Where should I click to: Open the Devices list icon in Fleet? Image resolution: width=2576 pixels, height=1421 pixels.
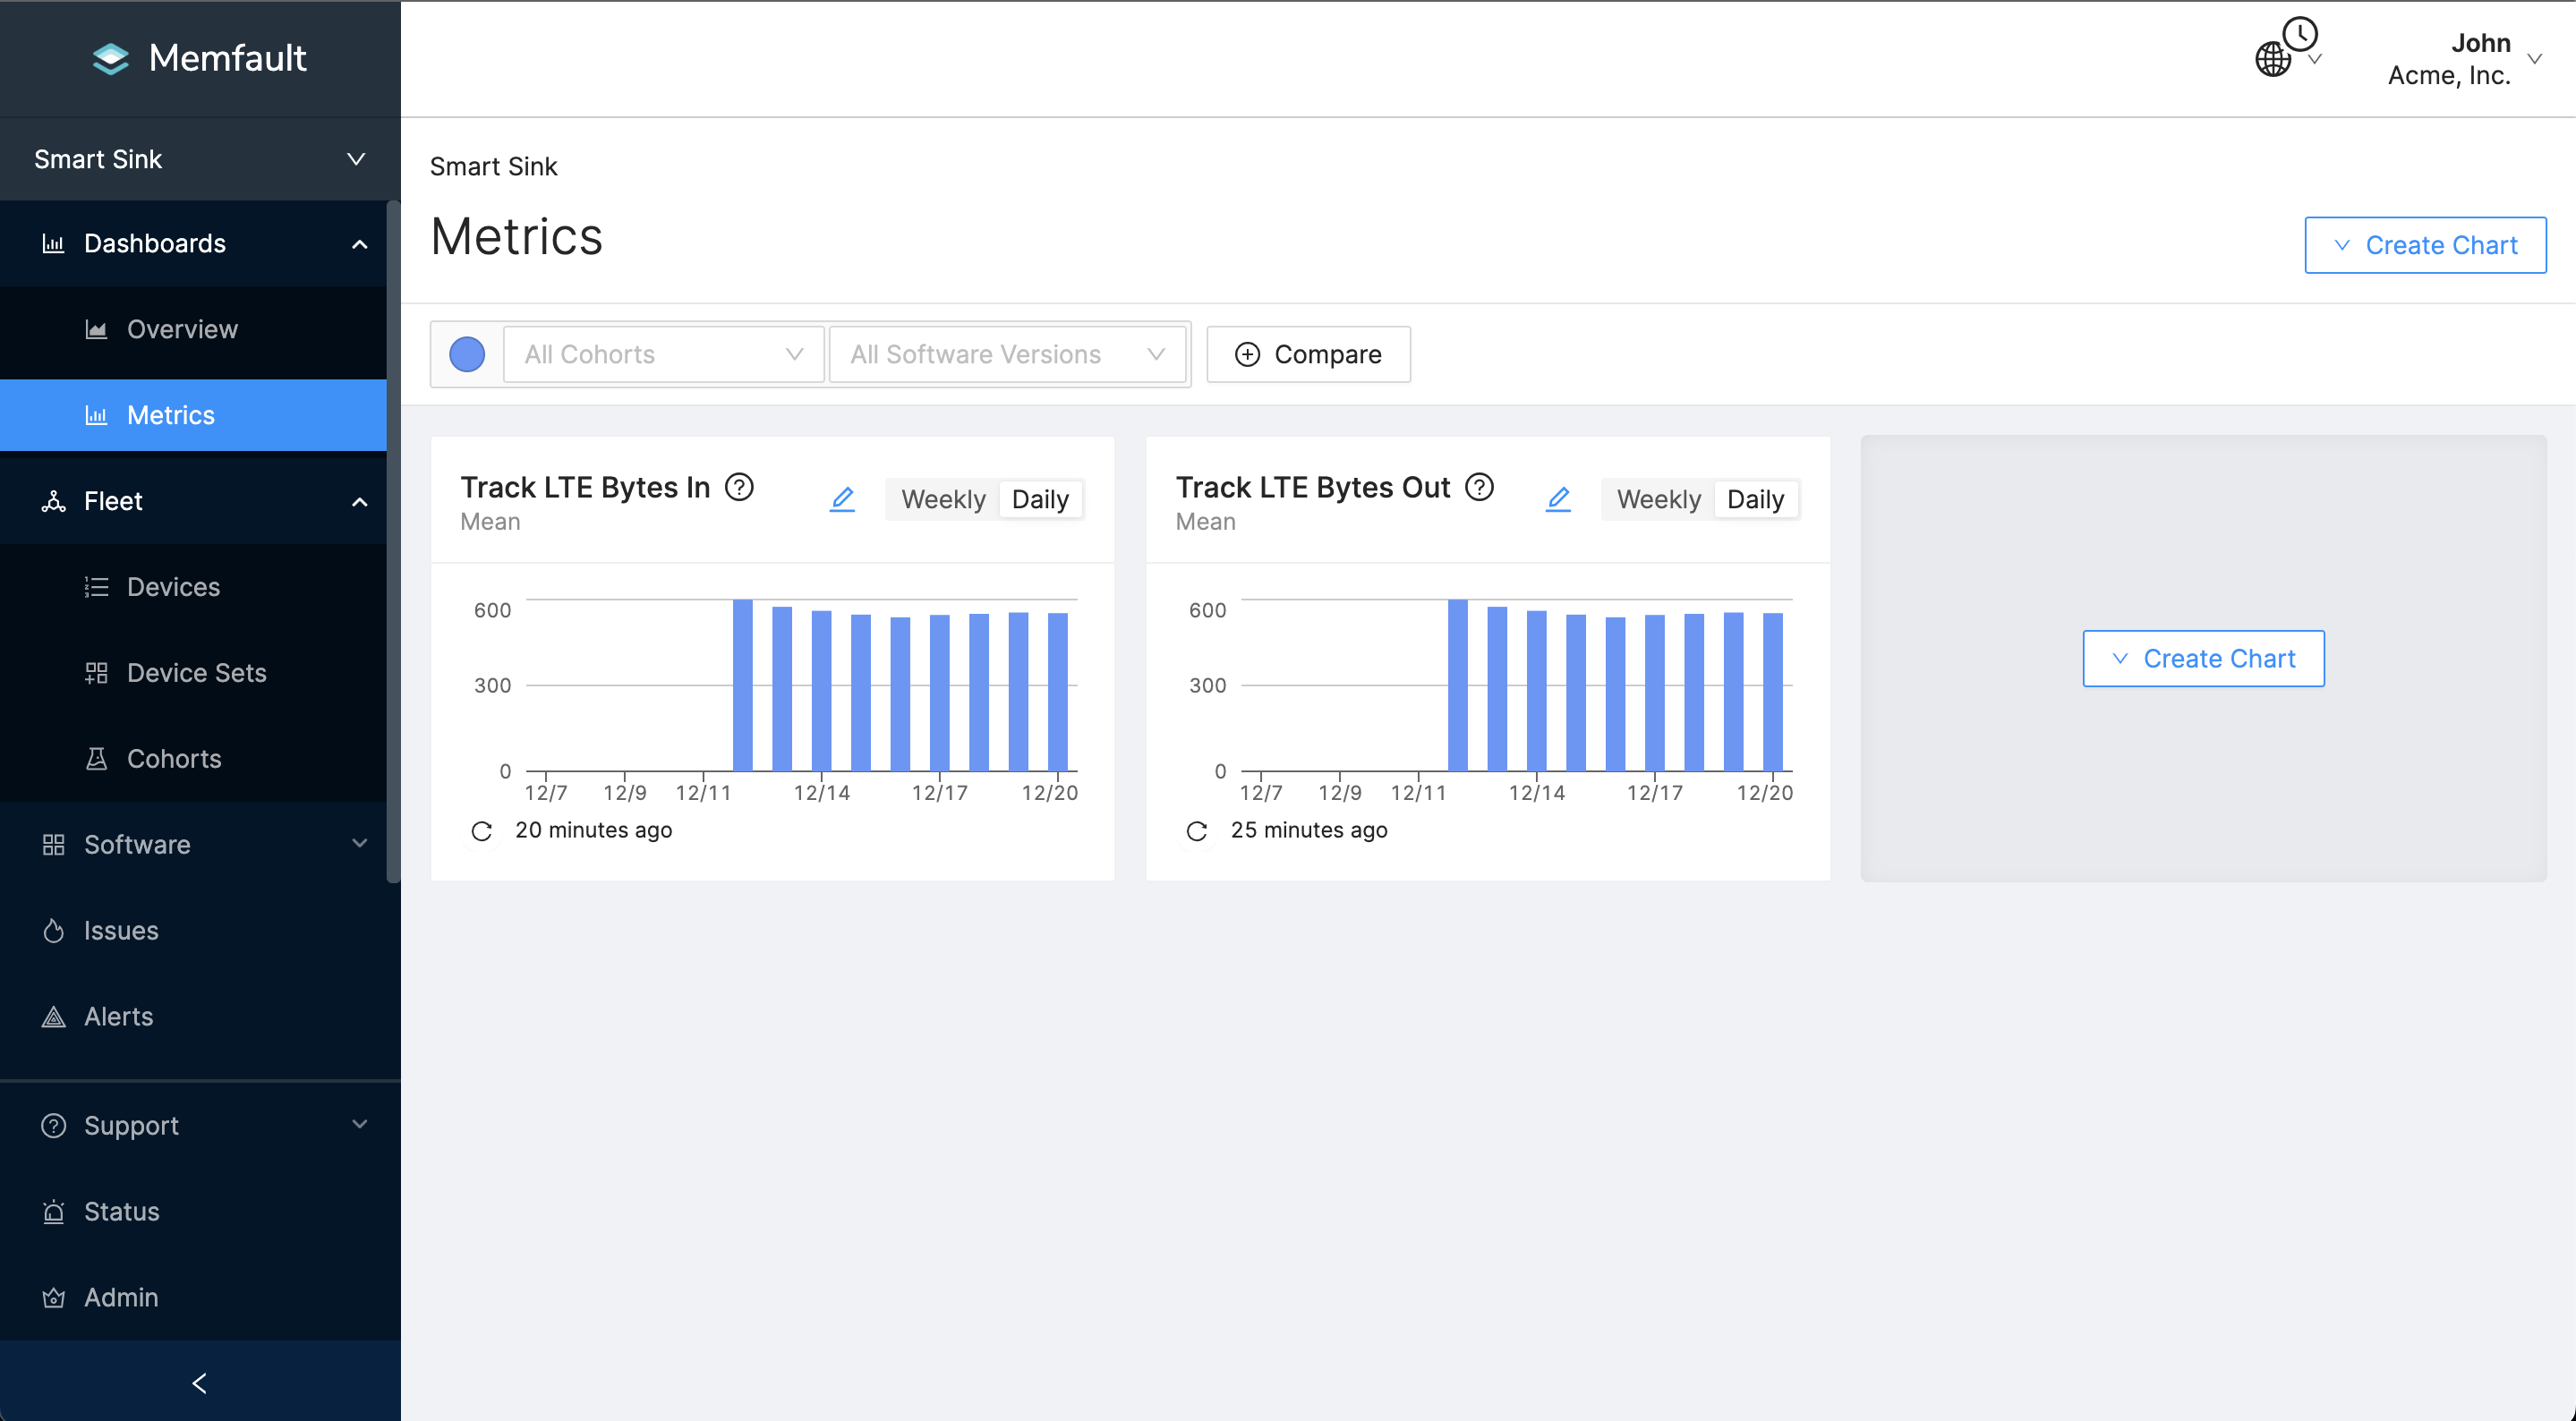(x=96, y=587)
